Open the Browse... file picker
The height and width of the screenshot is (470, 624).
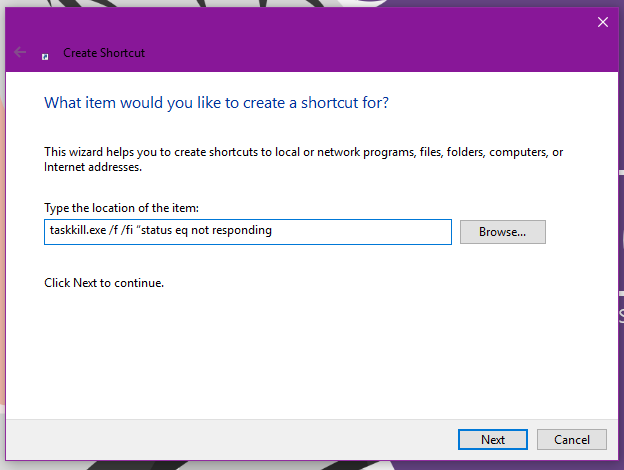[503, 232]
